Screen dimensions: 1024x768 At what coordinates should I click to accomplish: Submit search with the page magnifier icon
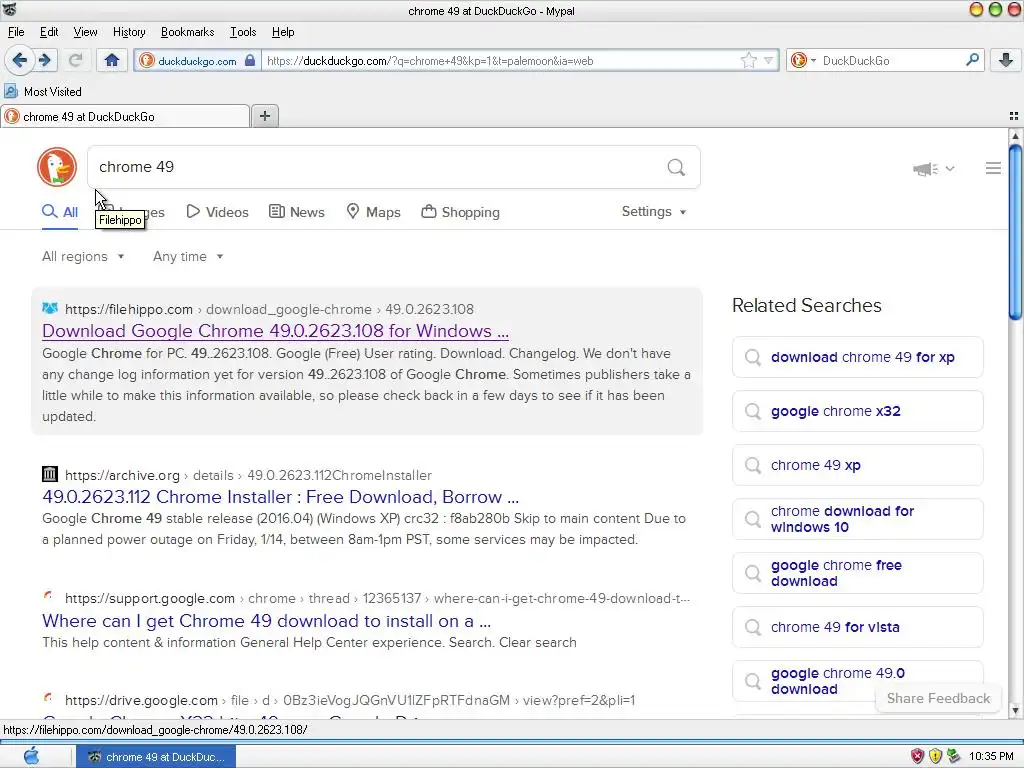coord(677,168)
